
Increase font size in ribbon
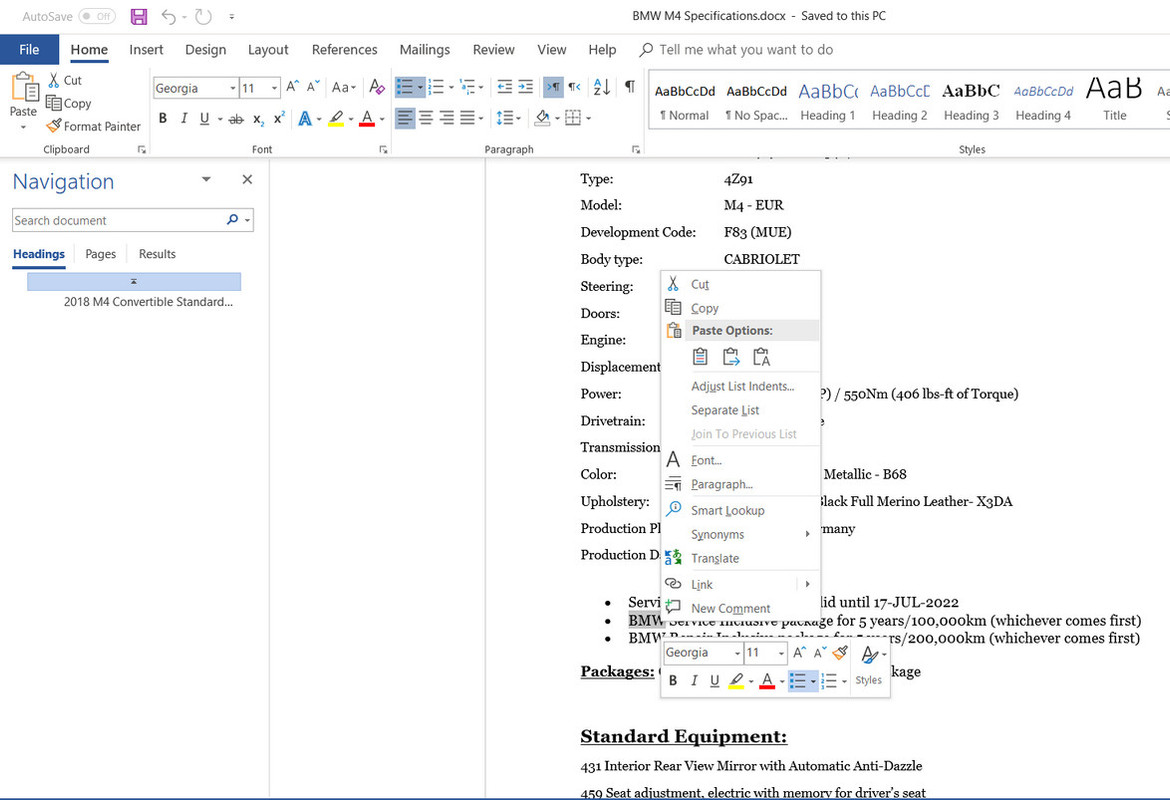pos(292,87)
